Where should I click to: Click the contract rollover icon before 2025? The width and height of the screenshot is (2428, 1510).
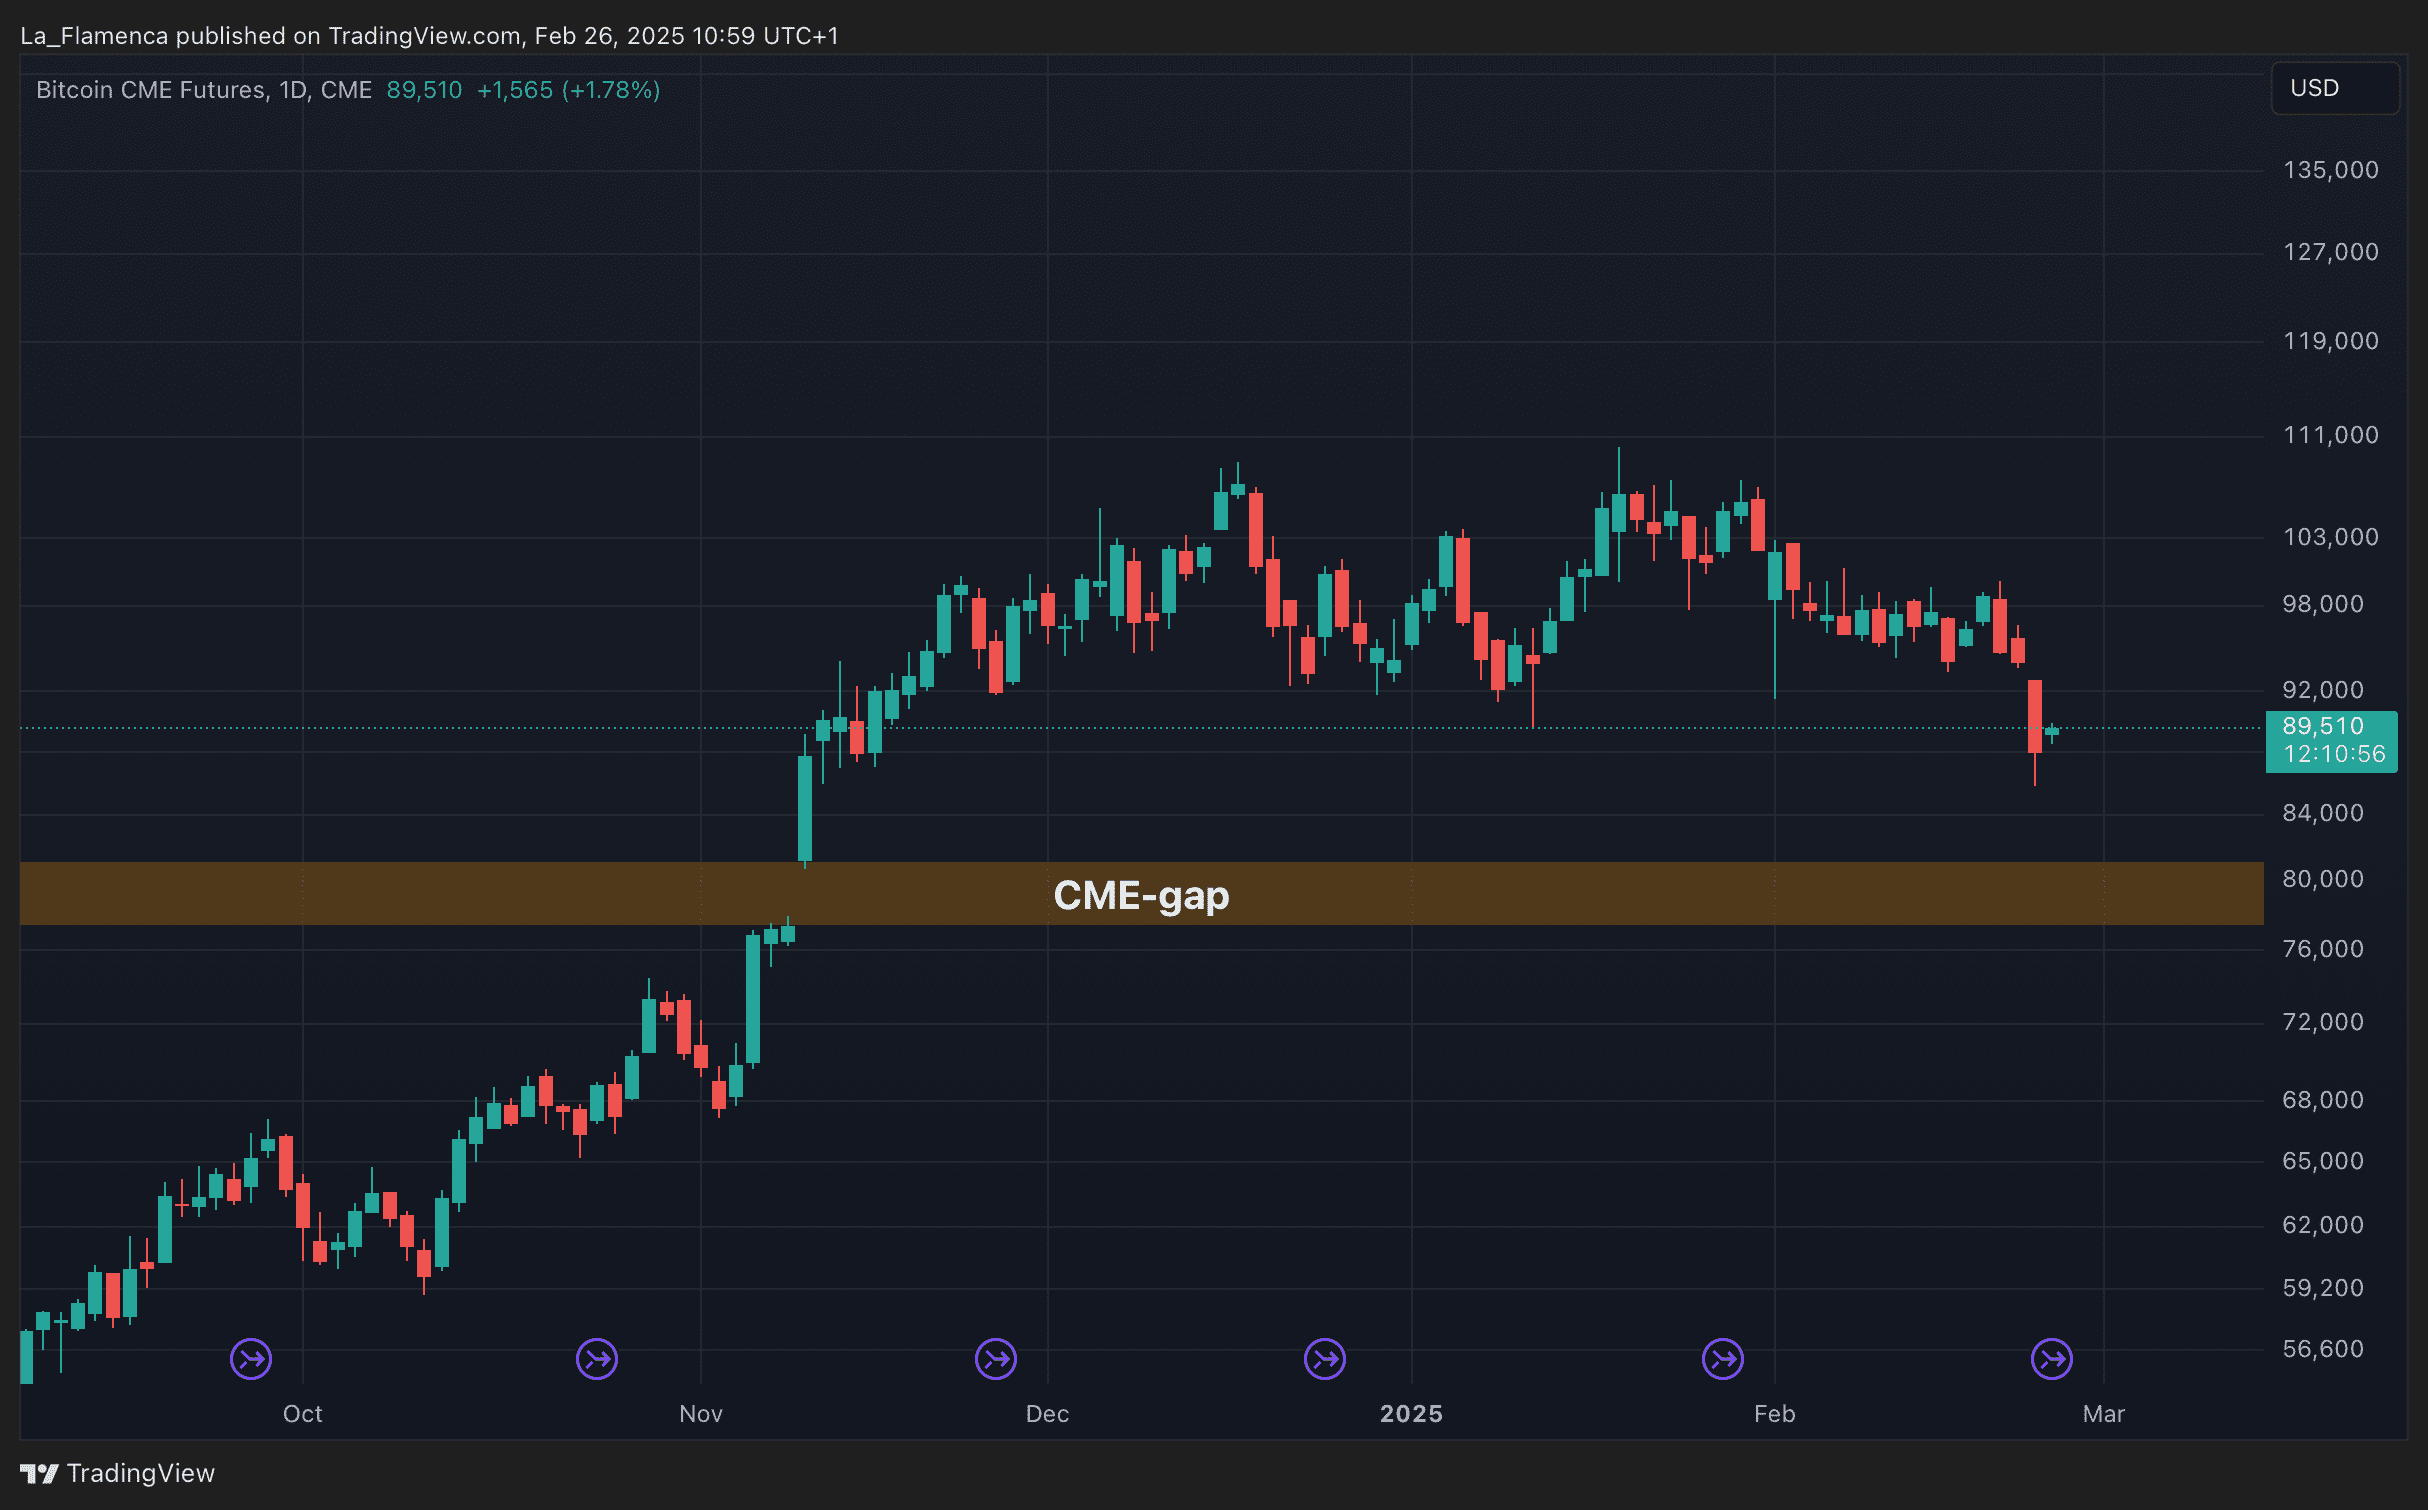[x=1325, y=1359]
